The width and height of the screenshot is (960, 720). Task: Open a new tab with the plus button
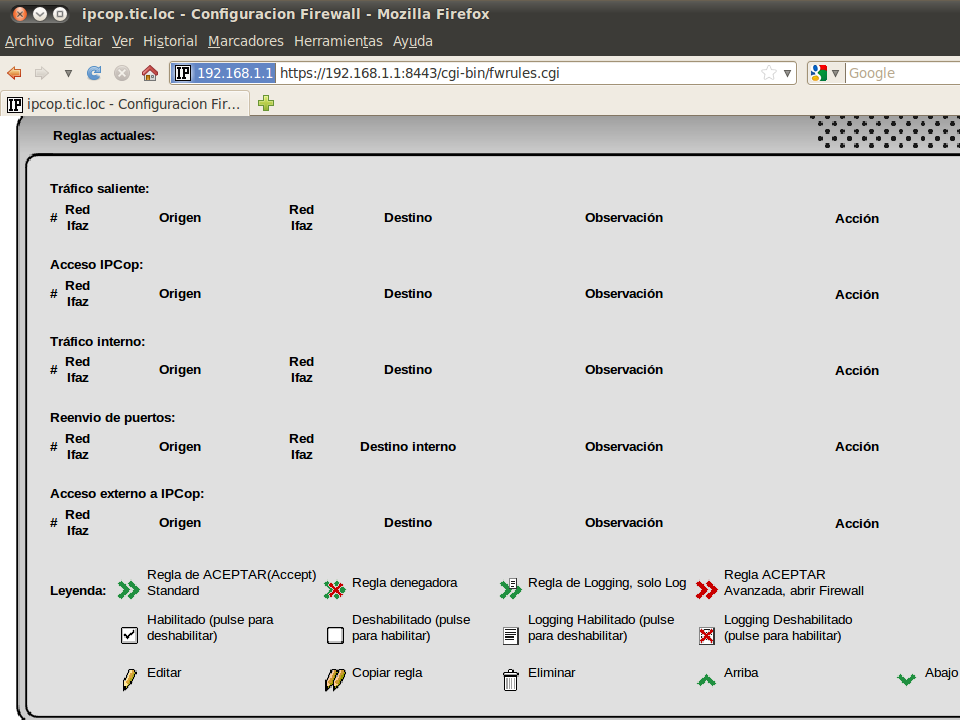click(266, 103)
